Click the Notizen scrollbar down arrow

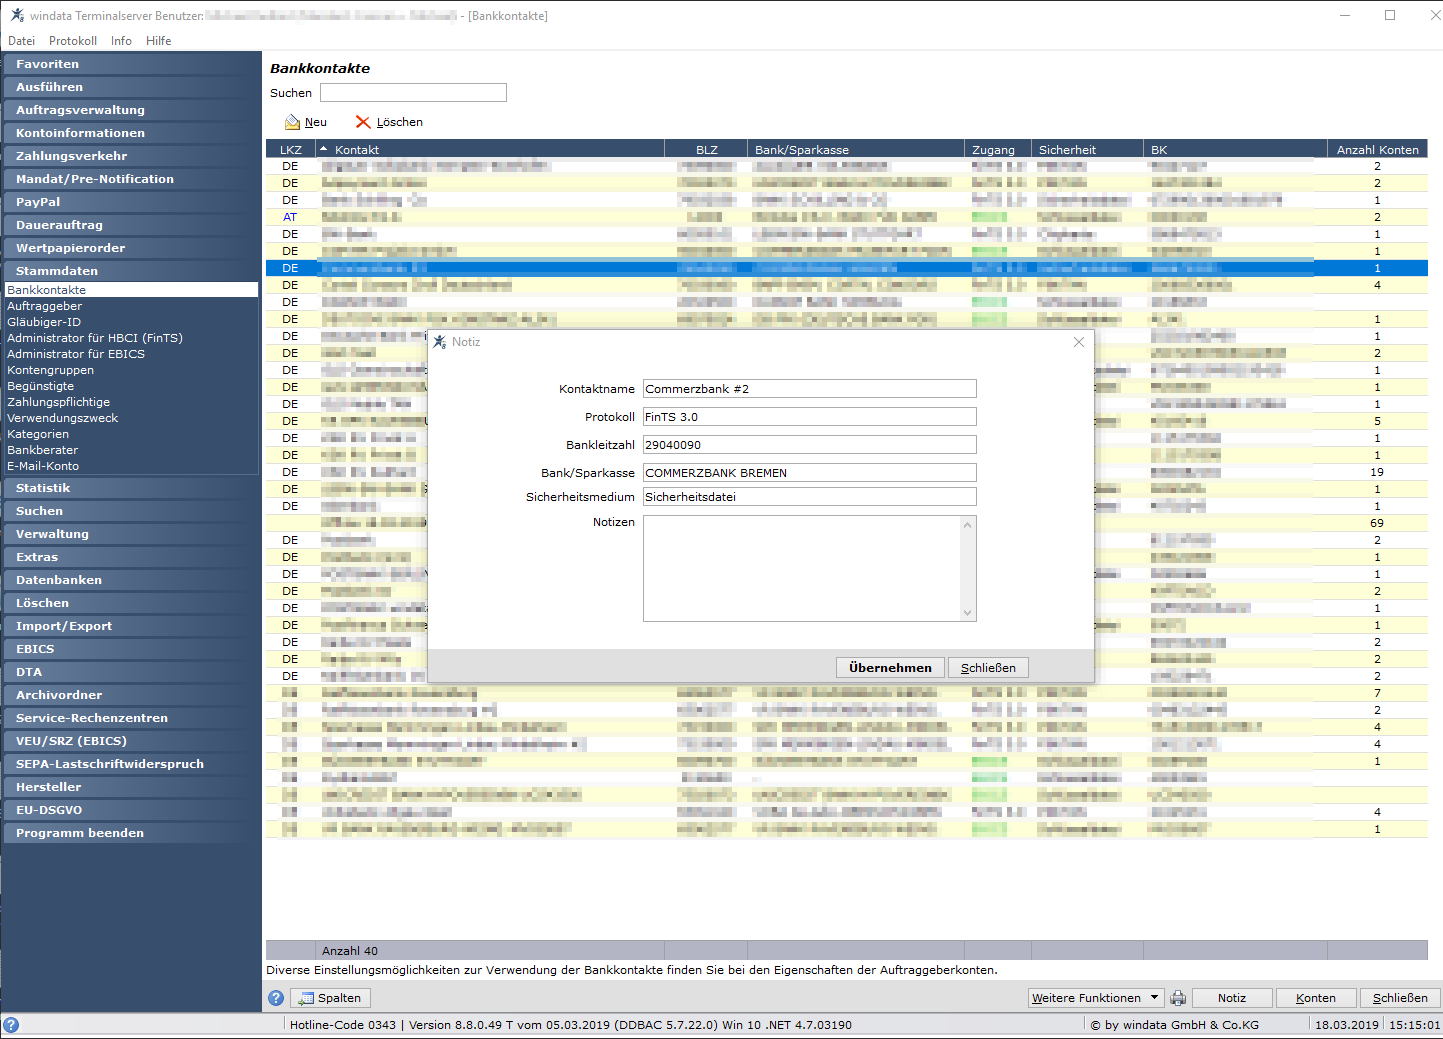point(967,613)
